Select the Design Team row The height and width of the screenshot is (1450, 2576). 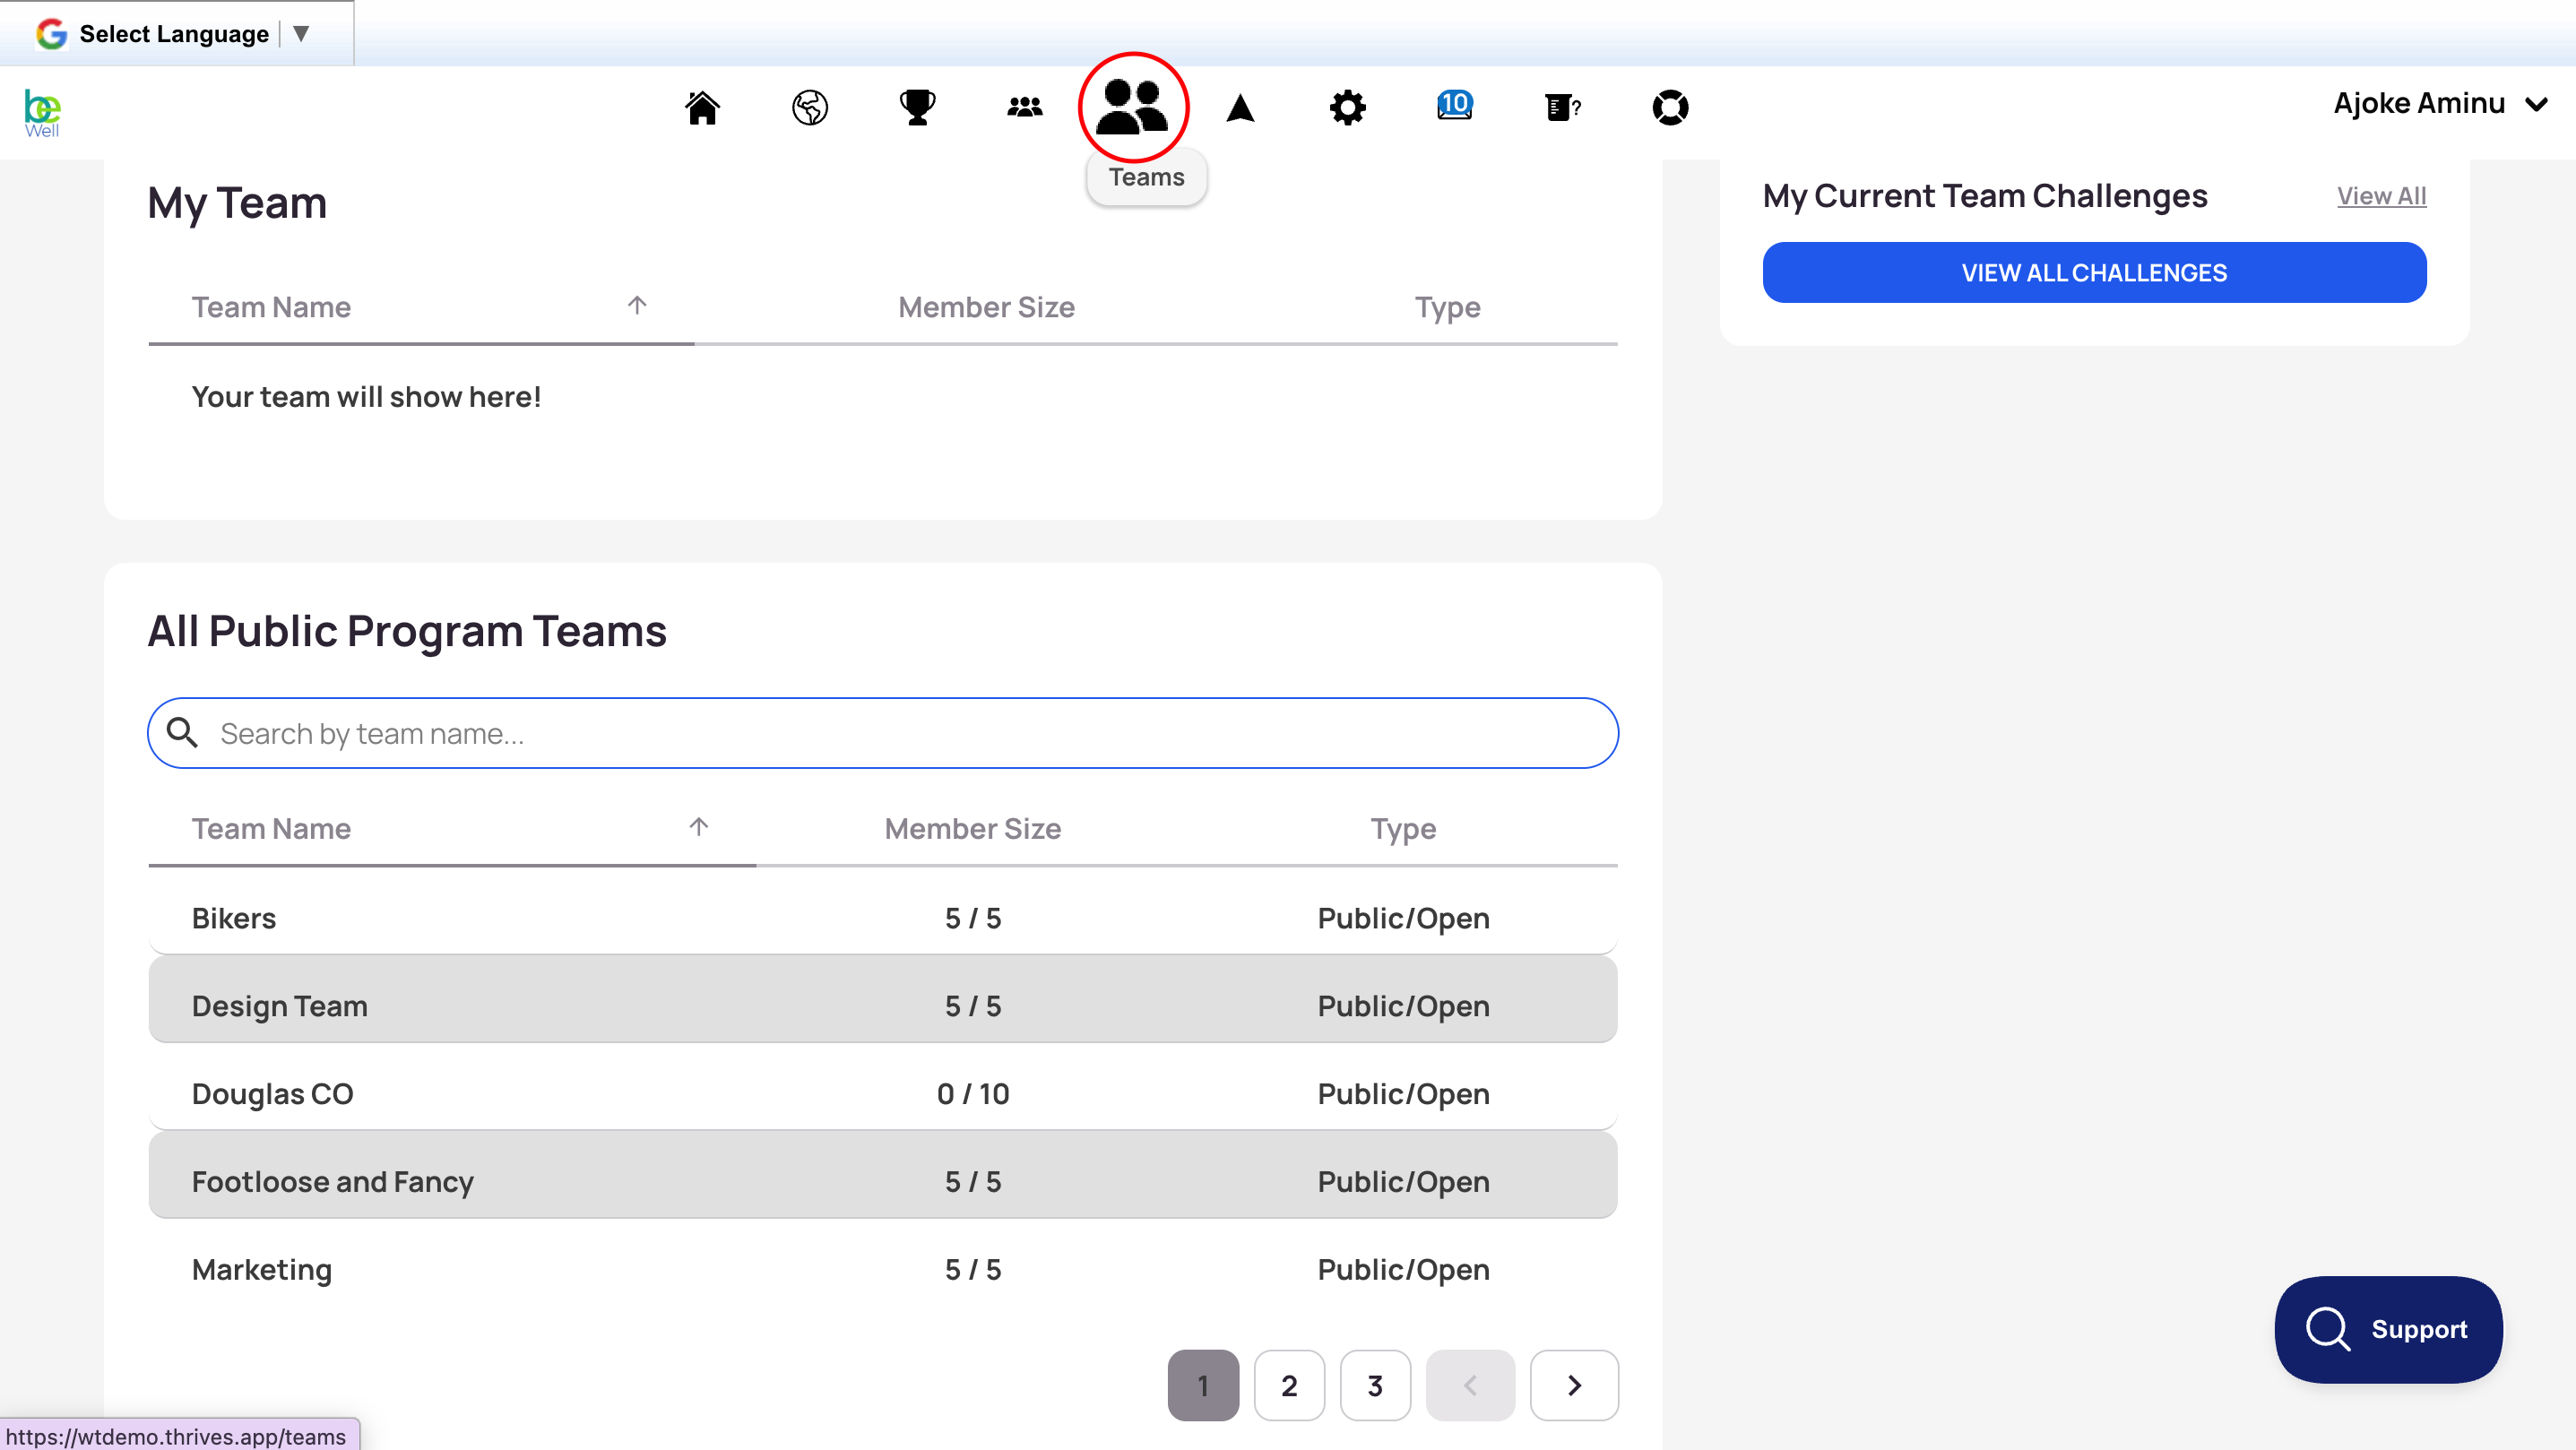click(883, 1000)
